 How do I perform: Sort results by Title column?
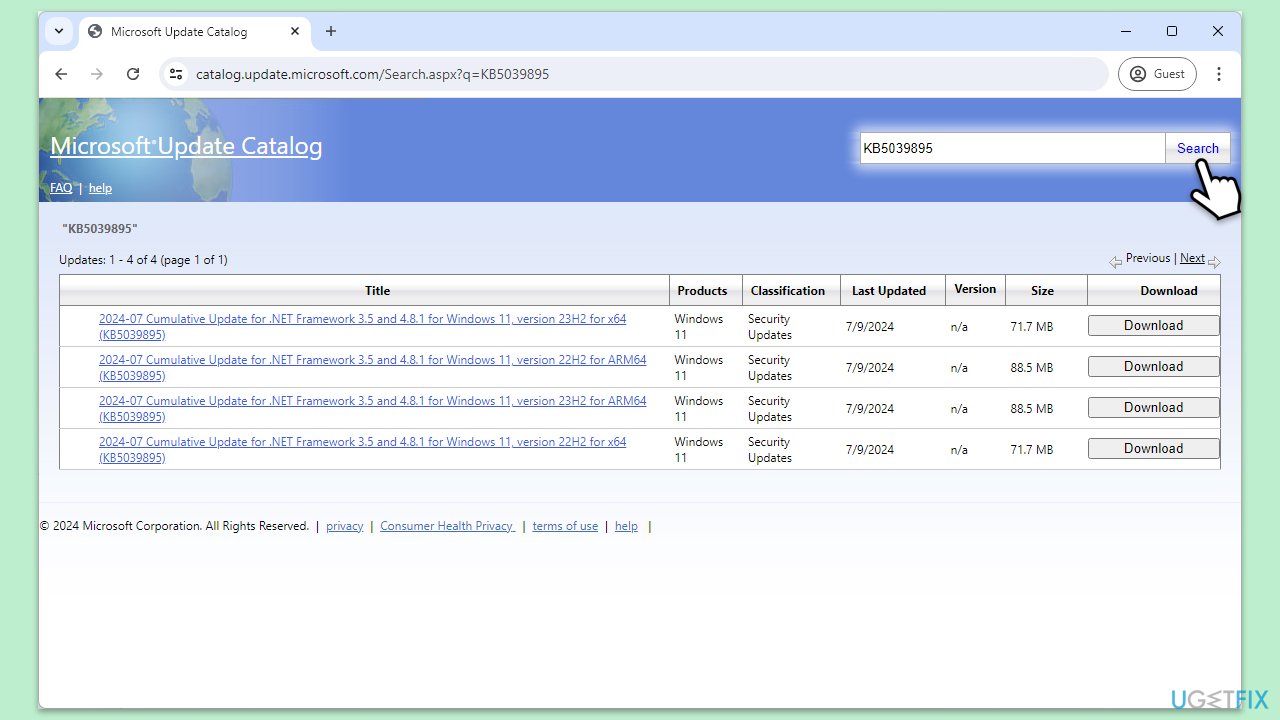(x=377, y=291)
